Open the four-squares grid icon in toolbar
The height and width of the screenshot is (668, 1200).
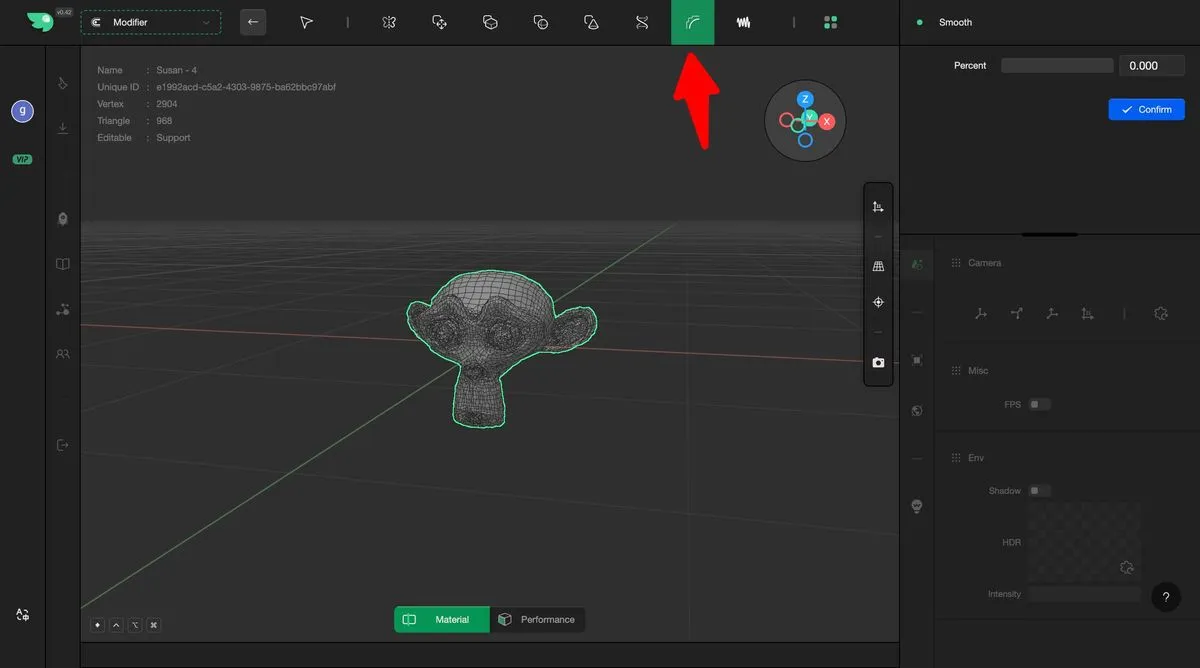click(x=830, y=22)
